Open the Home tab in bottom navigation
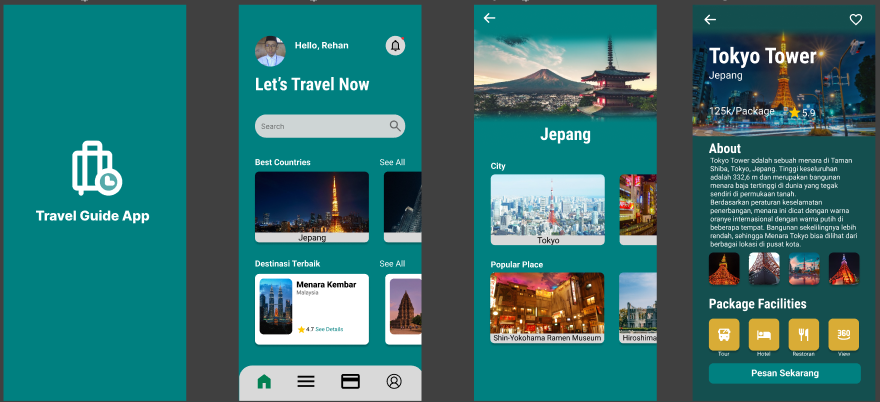Image resolution: width=880 pixels, height=402 pixels. 264,381
